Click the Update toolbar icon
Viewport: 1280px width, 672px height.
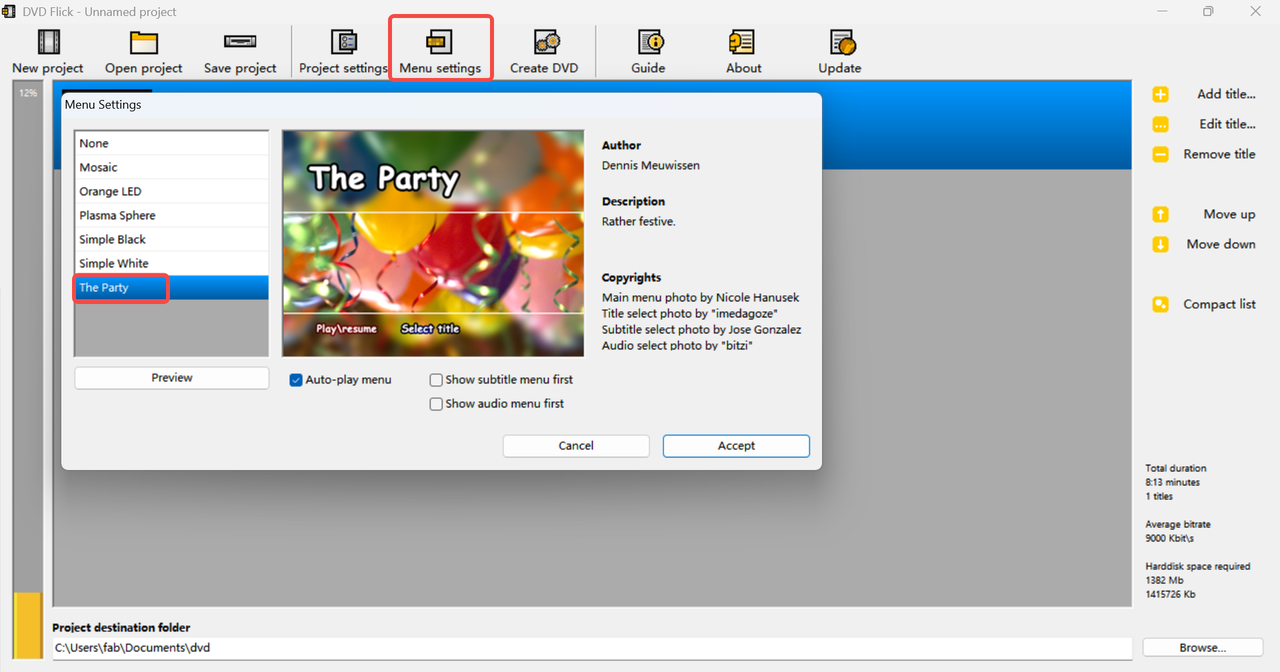[842, 42]
